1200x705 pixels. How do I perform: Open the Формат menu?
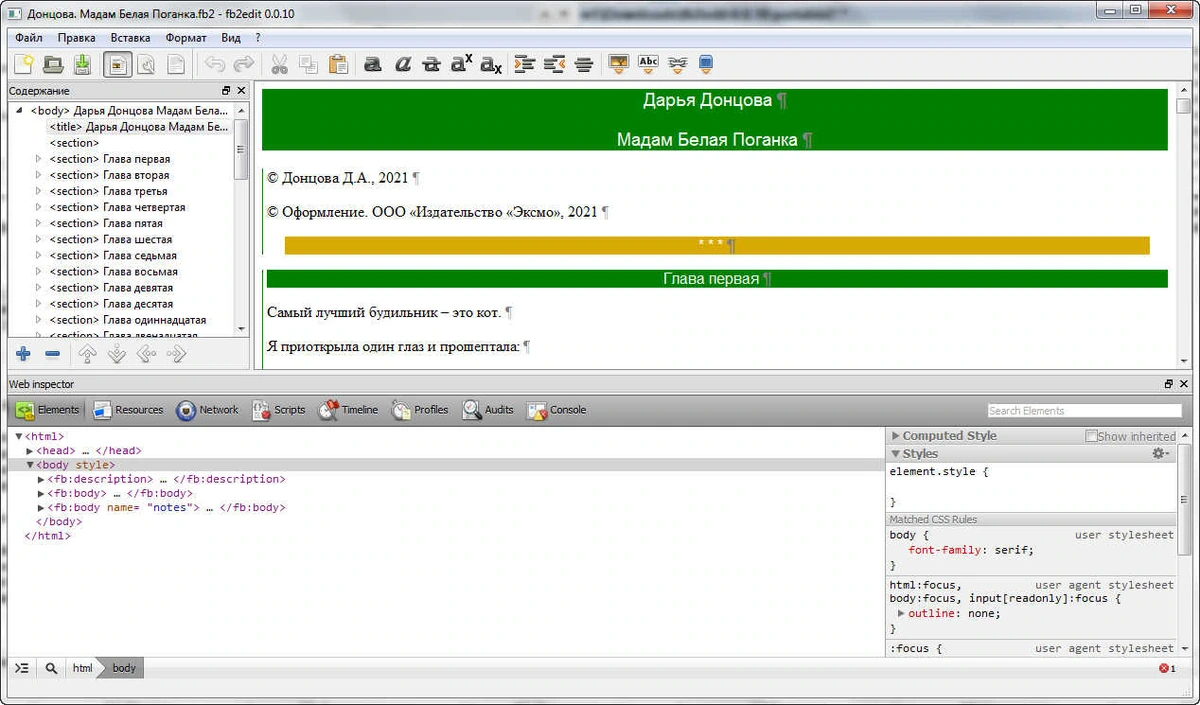pos(186,37)
